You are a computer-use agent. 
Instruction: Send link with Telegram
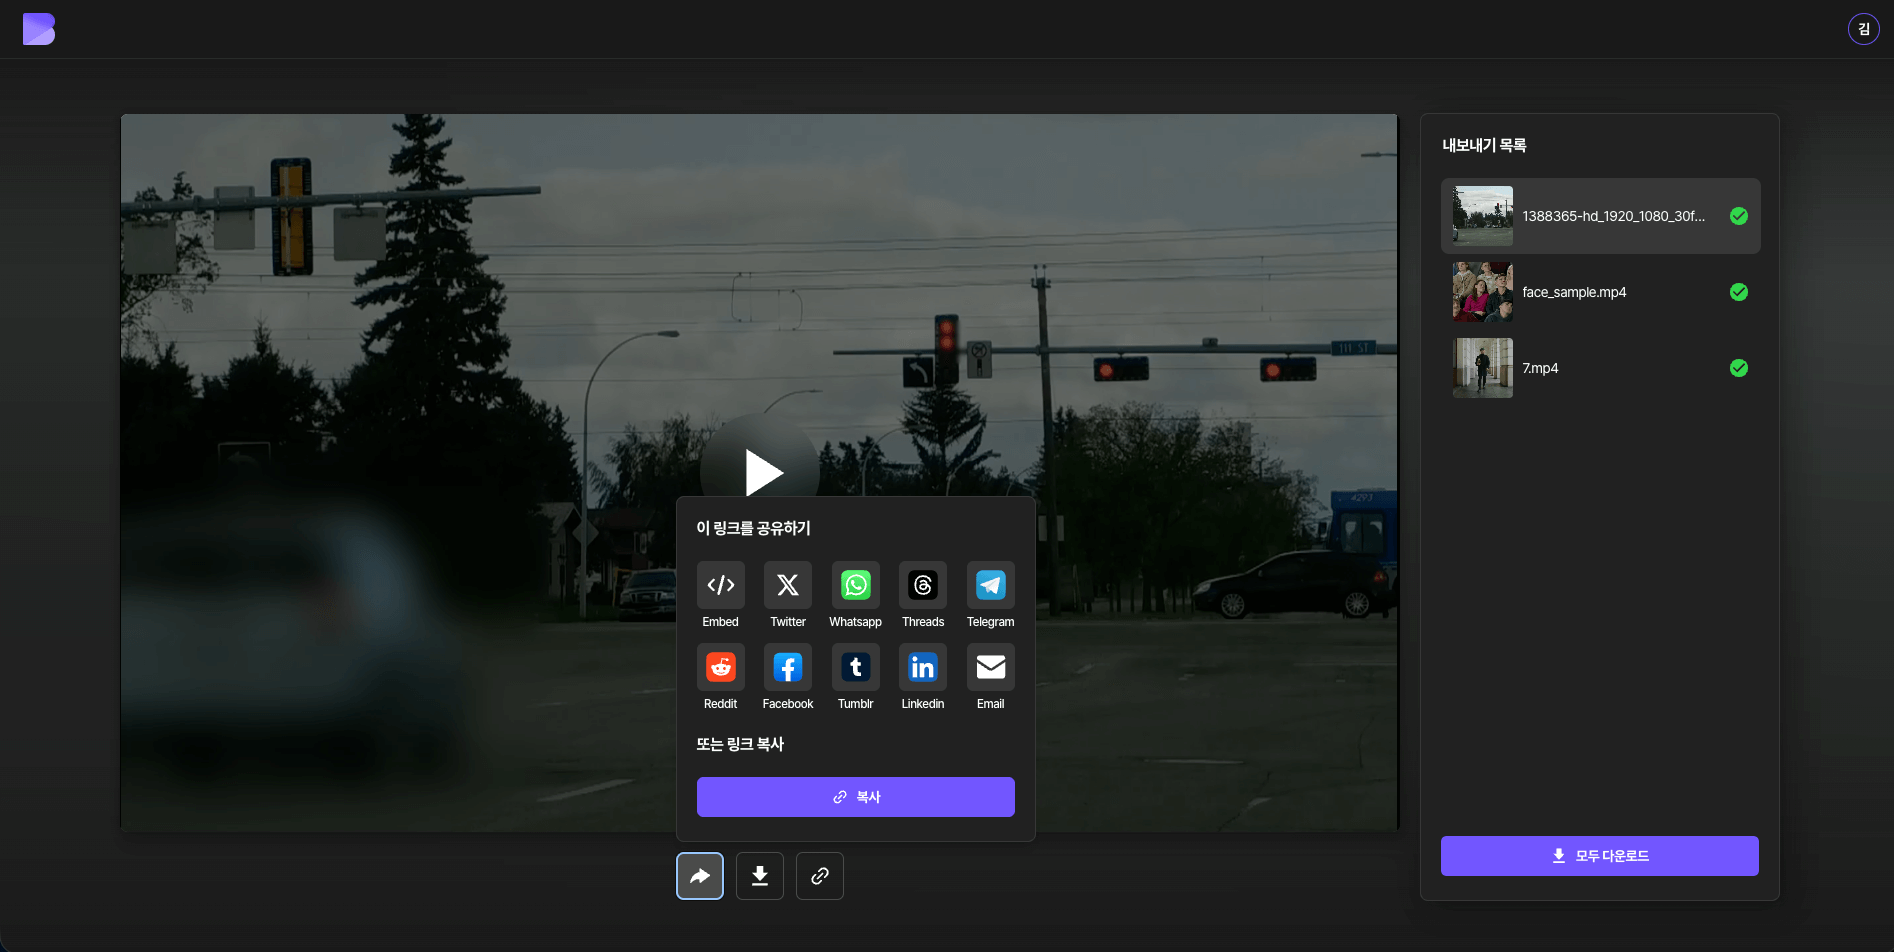click(x=990, y=585)
